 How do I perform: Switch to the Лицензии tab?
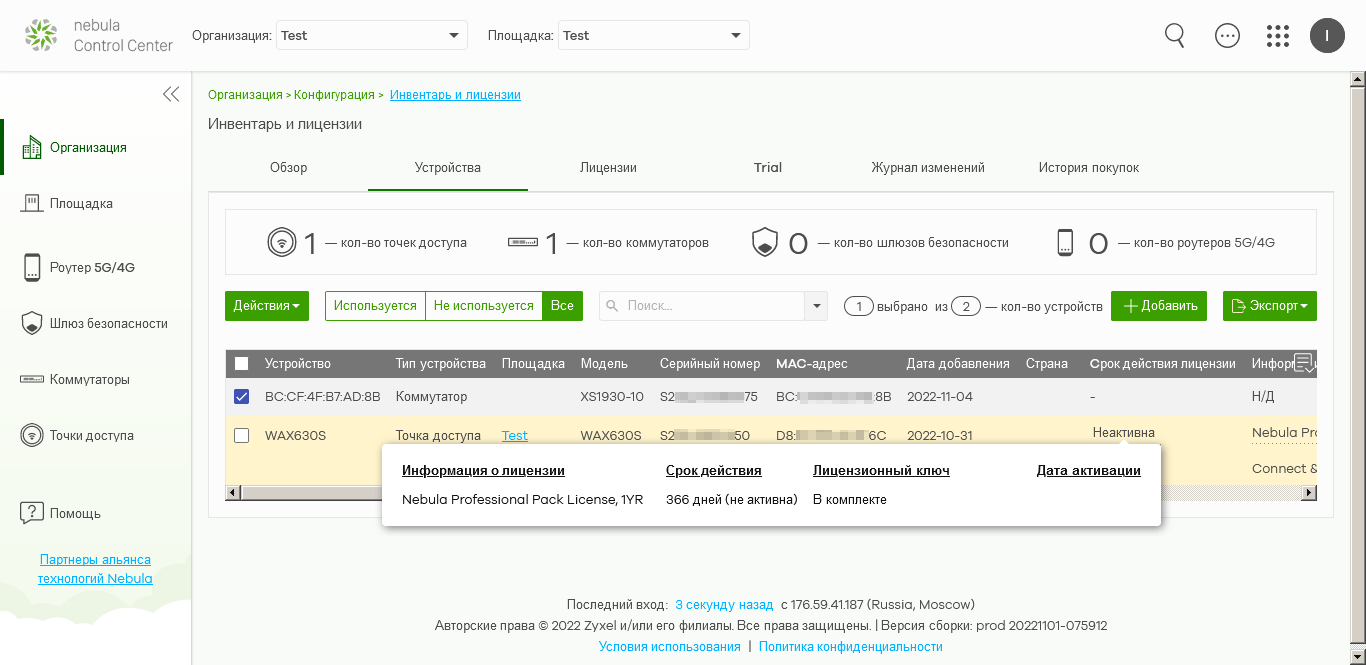pos(608,168)
